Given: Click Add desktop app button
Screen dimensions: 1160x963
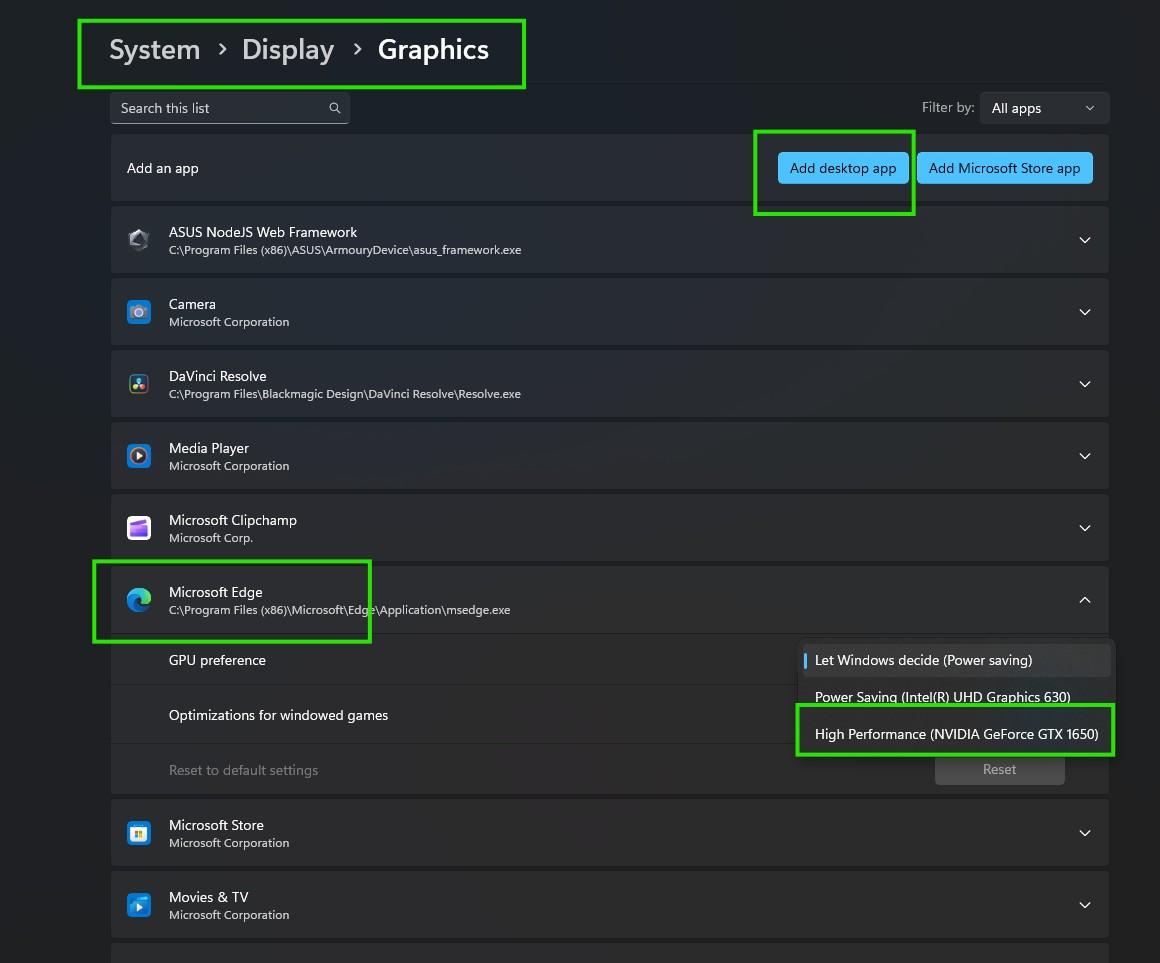Looking at the screenshot, I should tap(843, 168).
